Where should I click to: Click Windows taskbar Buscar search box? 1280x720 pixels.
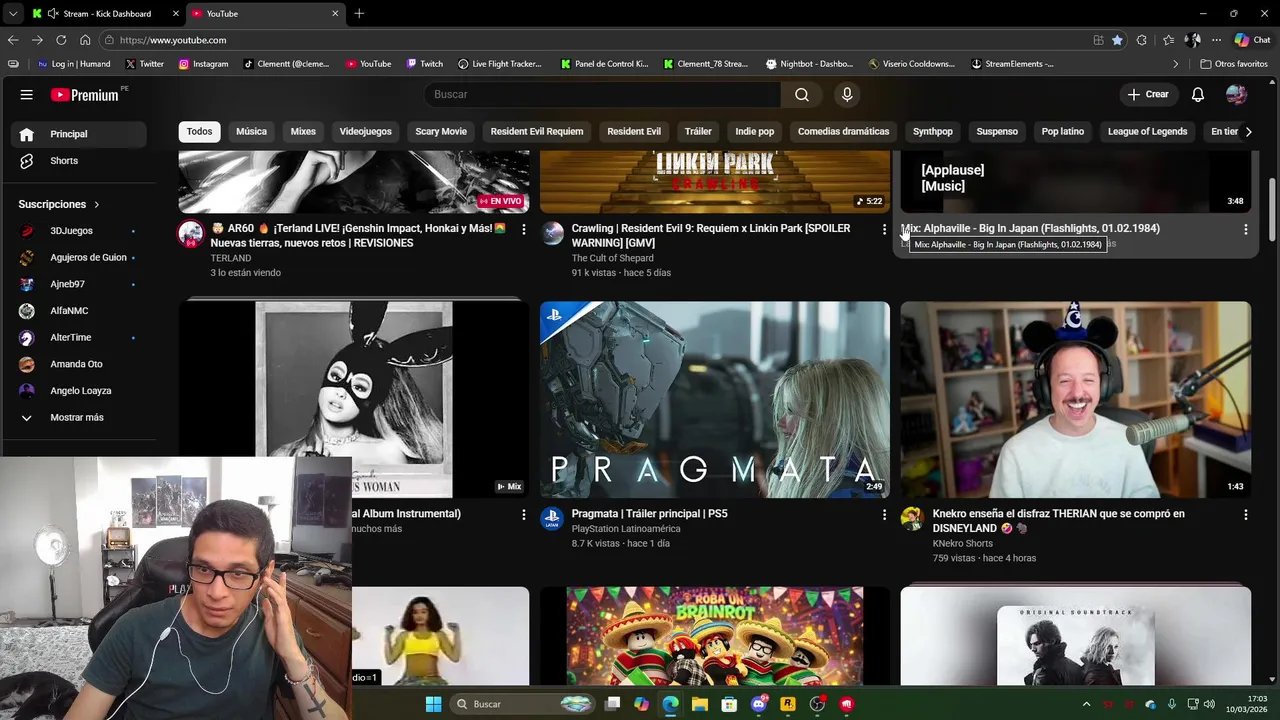click(523, 704)
